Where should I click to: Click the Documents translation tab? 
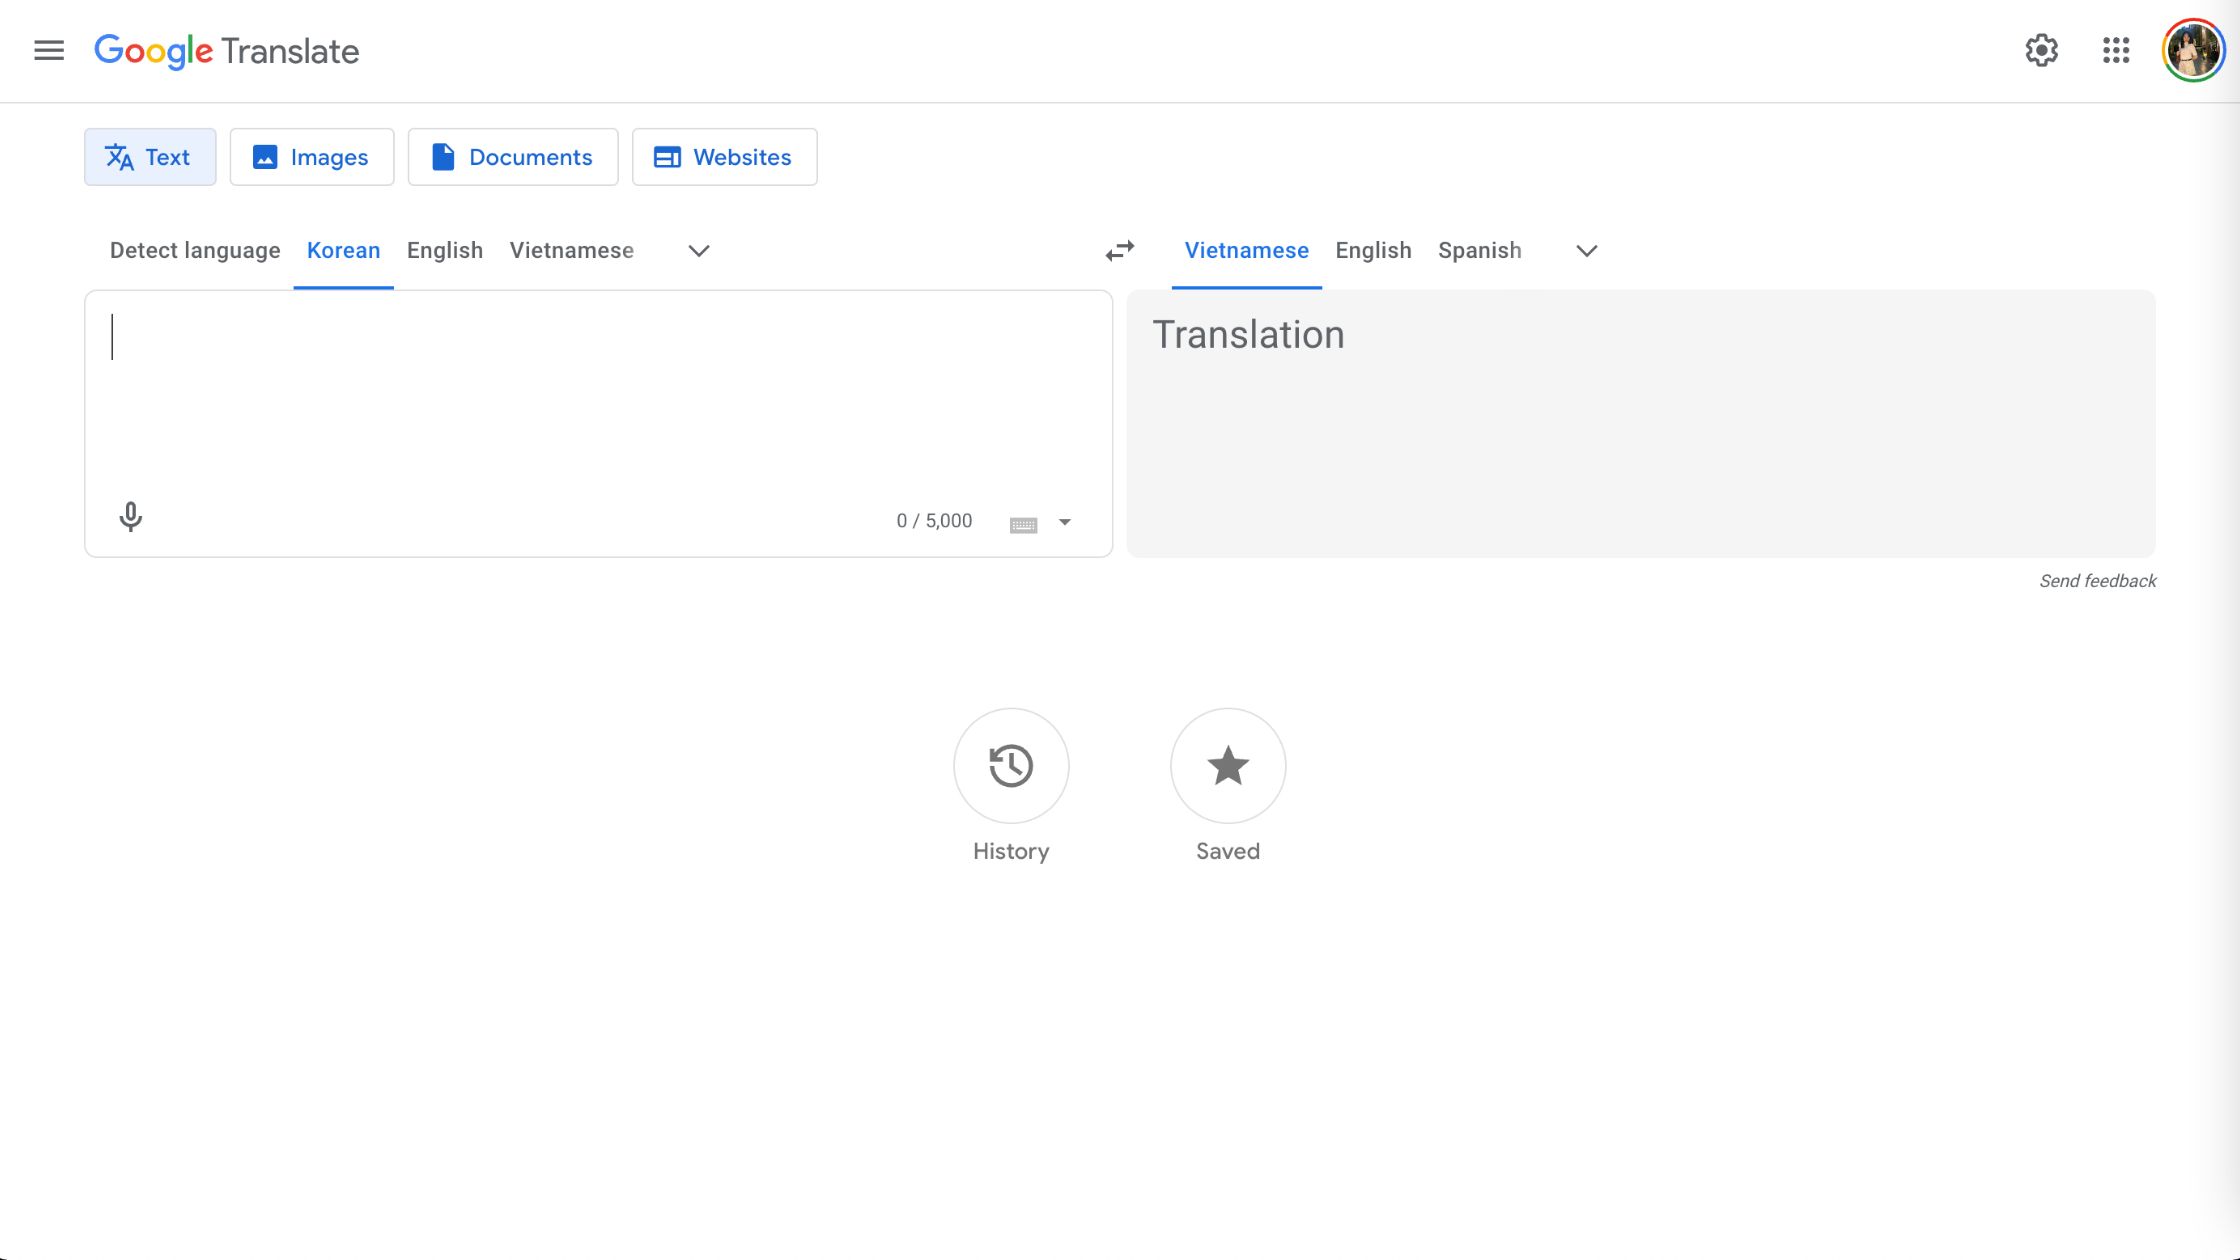512,157
